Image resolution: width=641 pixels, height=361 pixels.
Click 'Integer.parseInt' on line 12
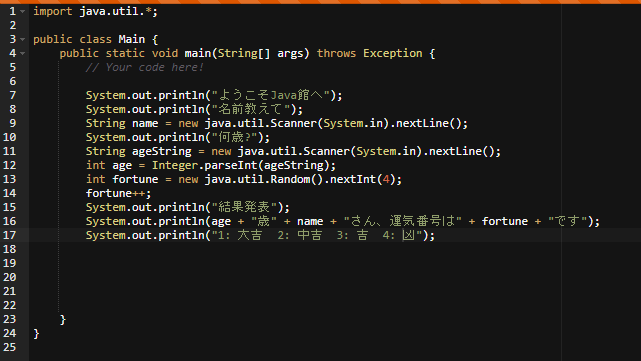[204, 165]
